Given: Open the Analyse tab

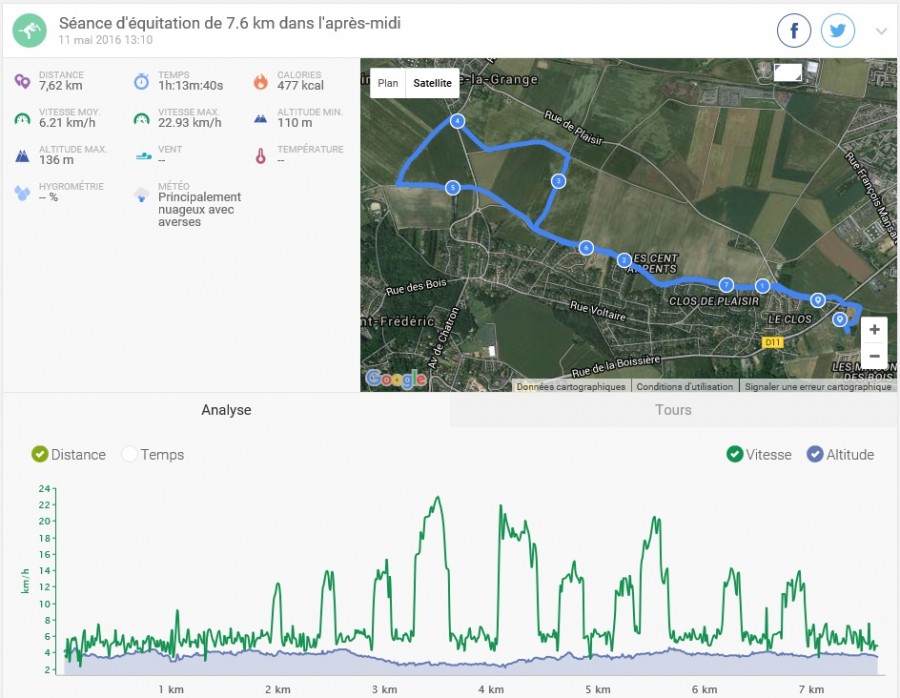Looking at the screenshot, I should click(226, 410).
